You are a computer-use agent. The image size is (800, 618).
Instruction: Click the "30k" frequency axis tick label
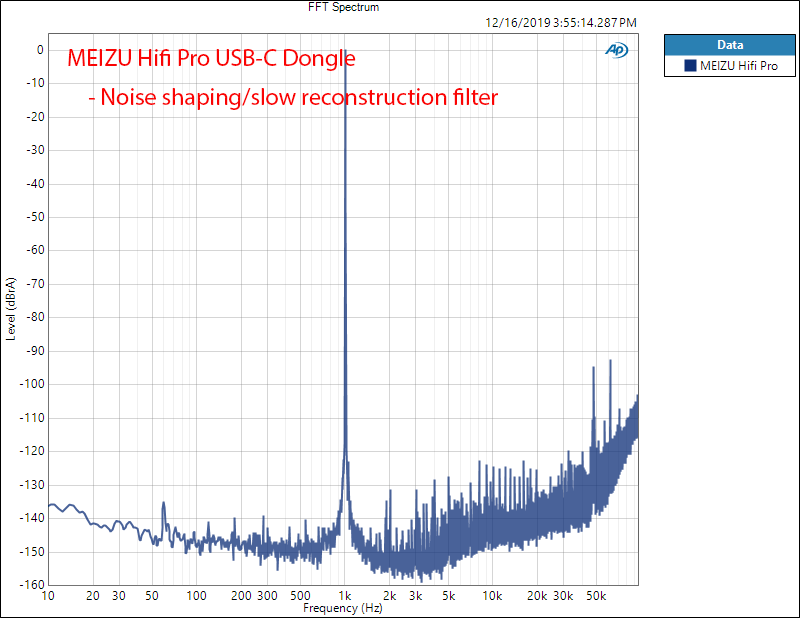coord(563,596)
